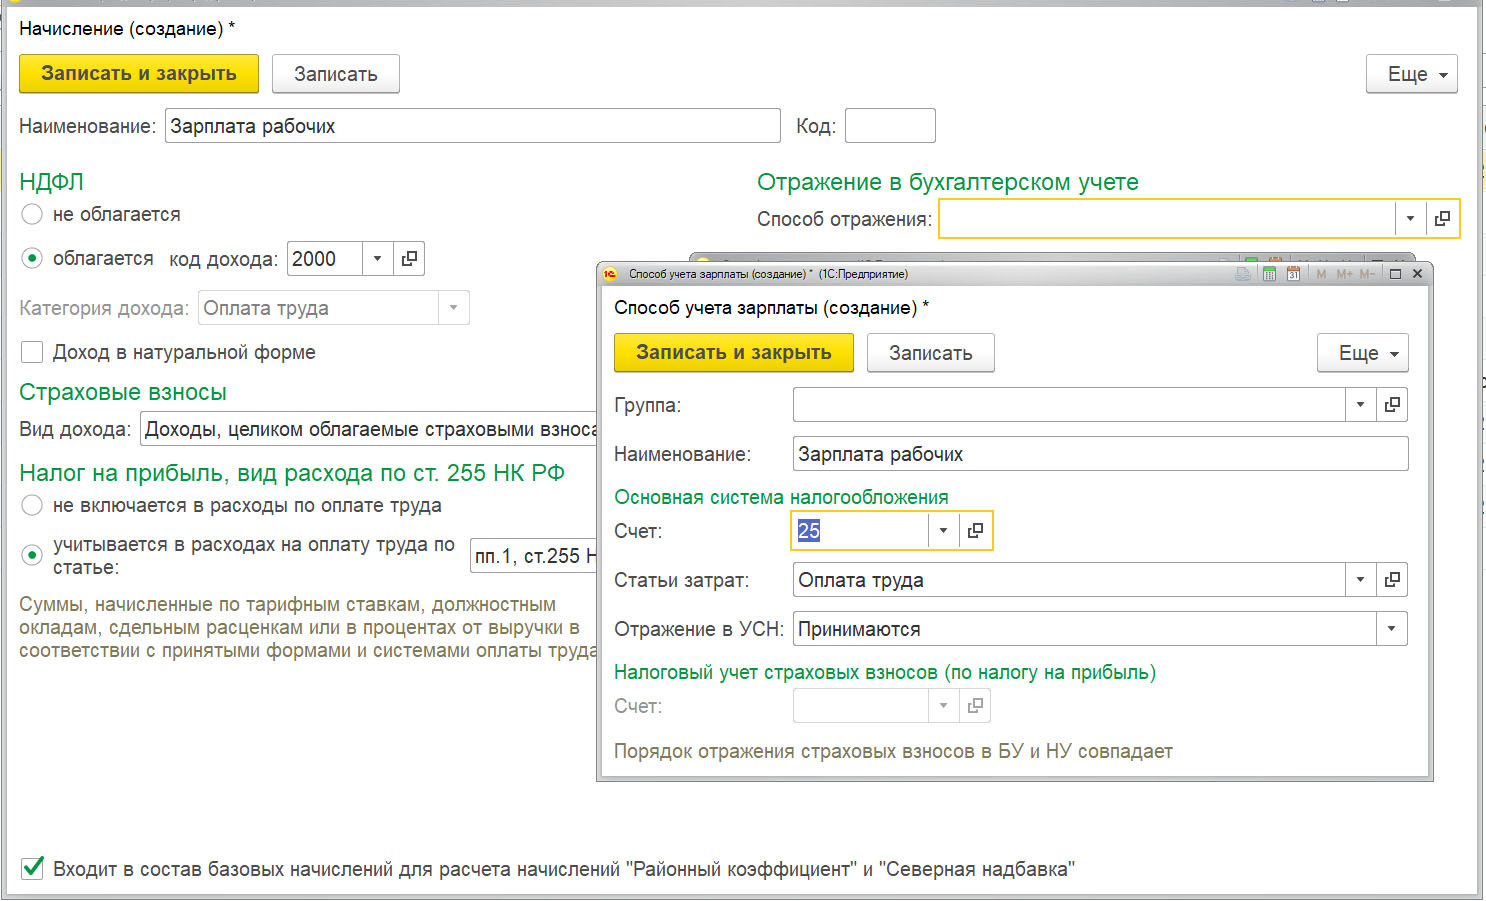Click the Отражение в бухгалтерском учете heading
This screenshot has width=1486, height=901.
click(x=948, y=182)
